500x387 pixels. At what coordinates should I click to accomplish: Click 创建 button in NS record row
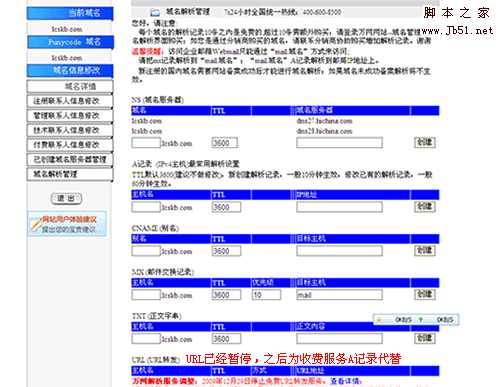[425, 143]
